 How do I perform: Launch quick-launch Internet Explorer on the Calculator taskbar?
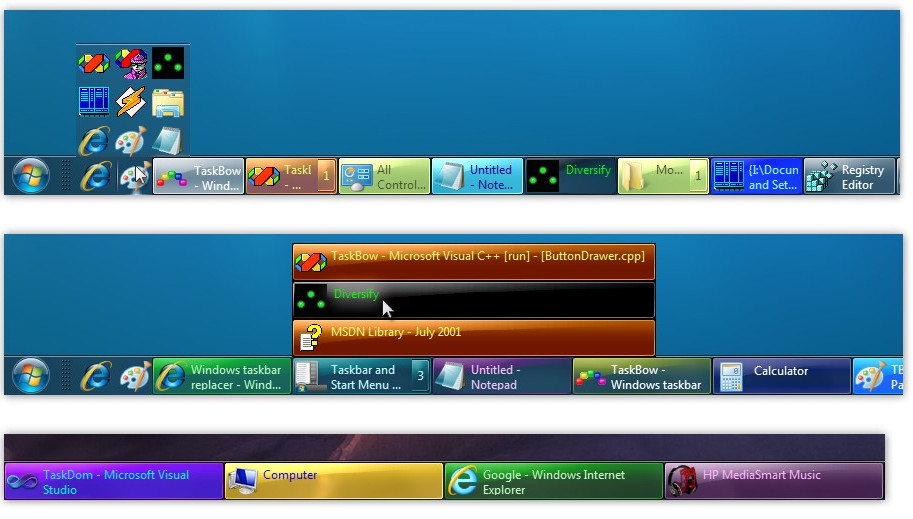click(95, 376)
